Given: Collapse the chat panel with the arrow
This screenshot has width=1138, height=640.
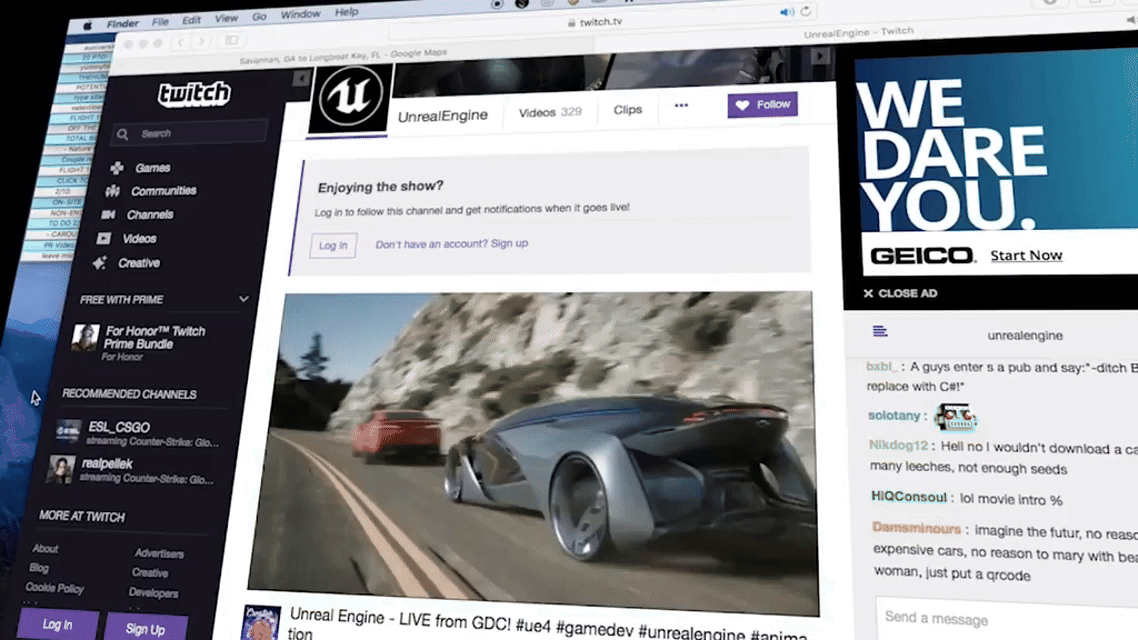Looking at the screenshot, I should [x=820, y=56].
